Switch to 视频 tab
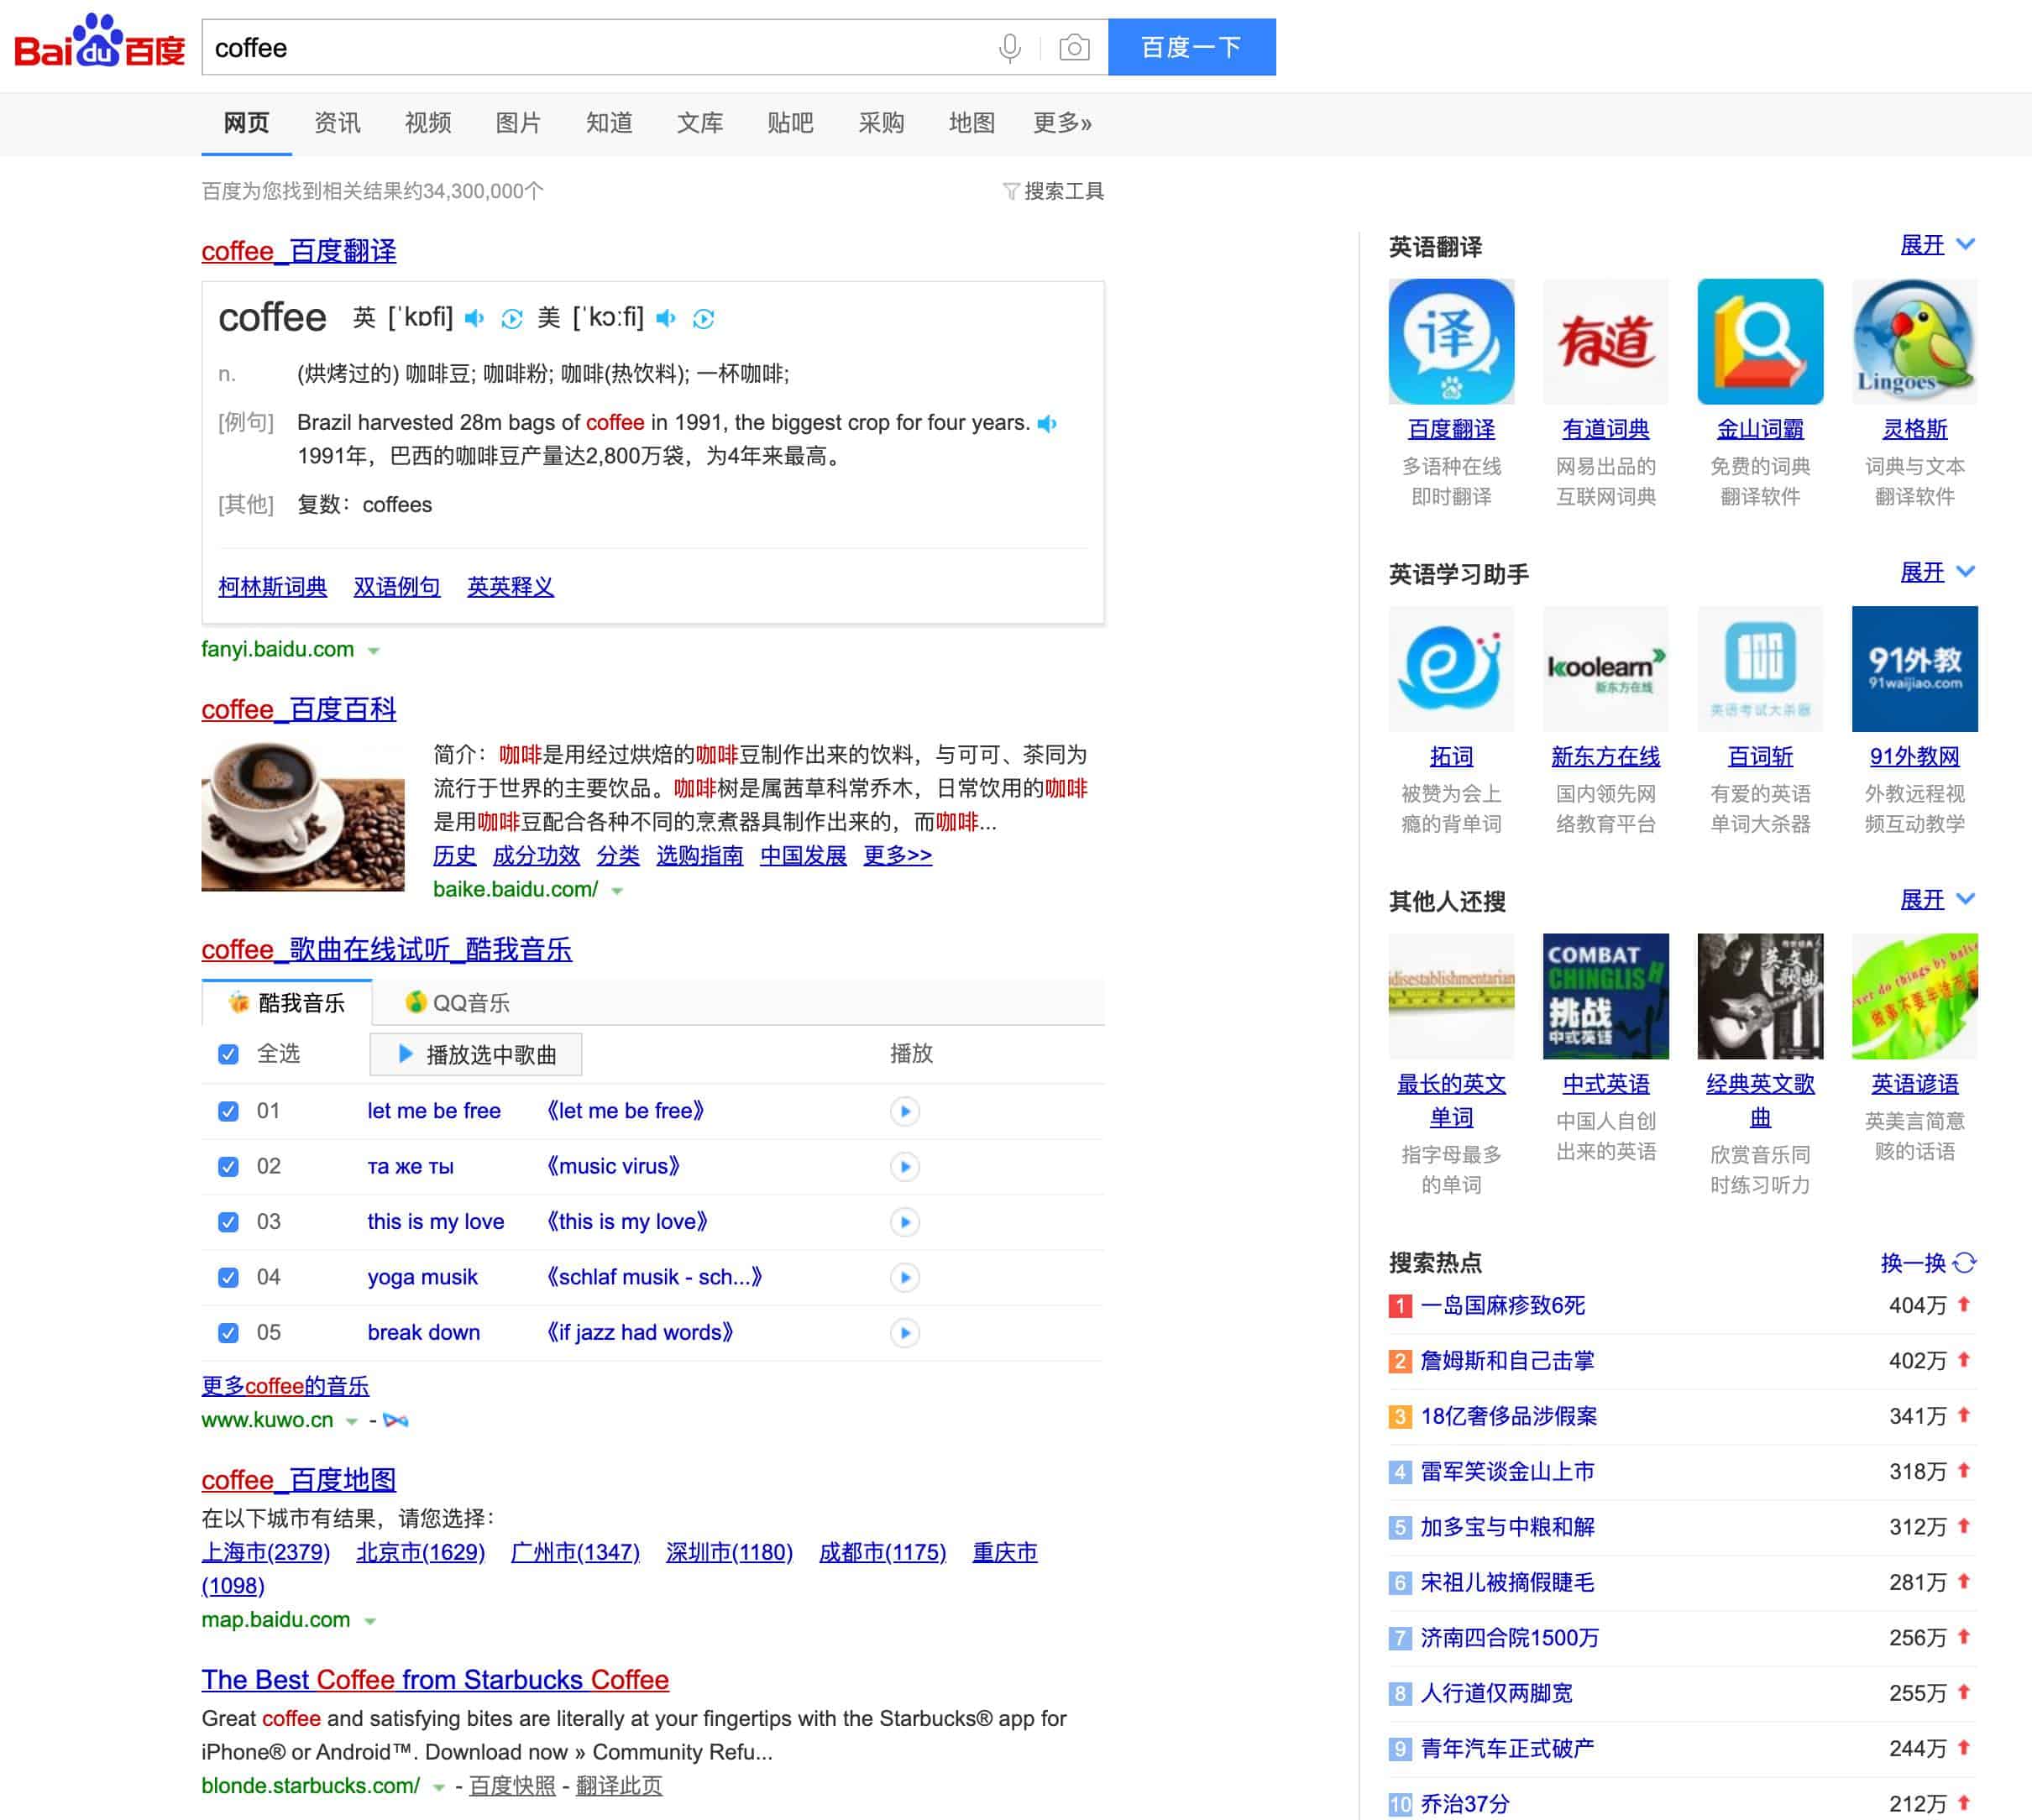Viewport: 2032px width, 1820px height. pyautogui.click(x=428, y=123)
